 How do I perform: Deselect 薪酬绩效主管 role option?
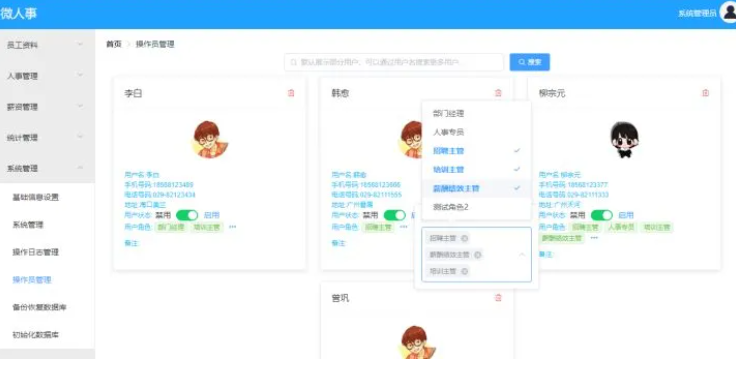click(477, 188)
